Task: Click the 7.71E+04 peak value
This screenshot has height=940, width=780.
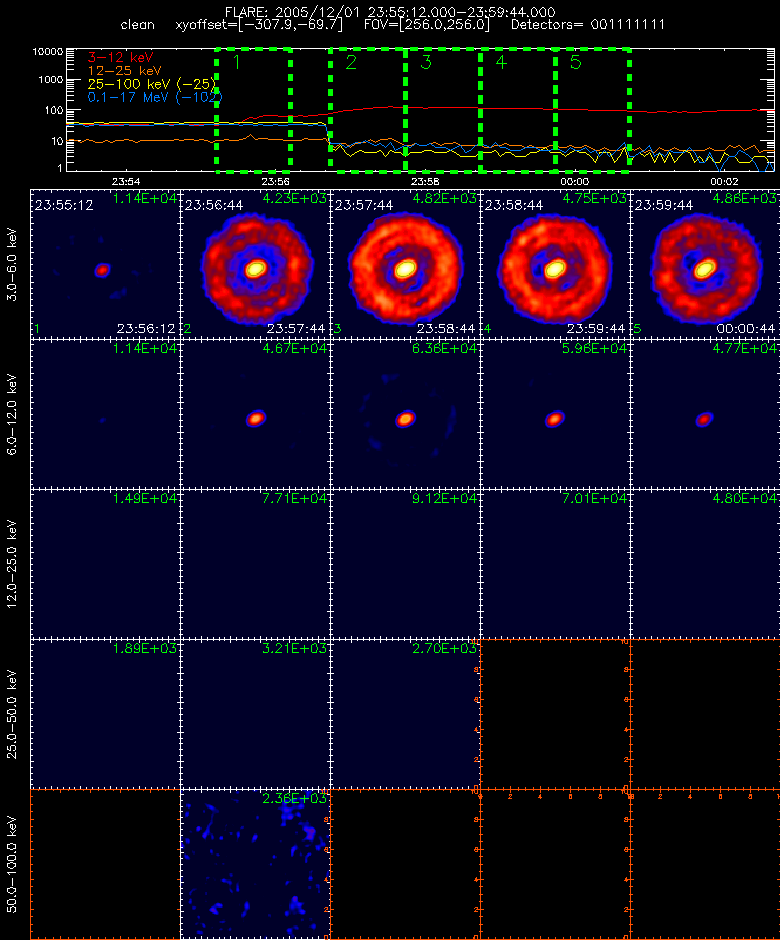Action: coord(294,498)
